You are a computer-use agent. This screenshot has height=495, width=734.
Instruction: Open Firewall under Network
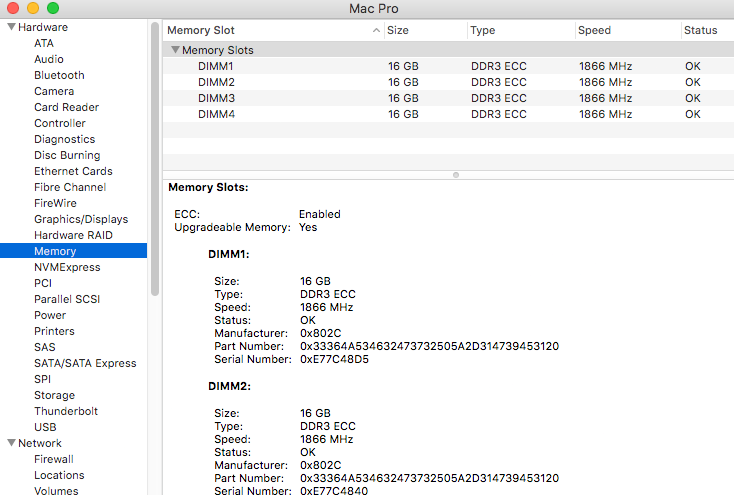click(54, 459)
